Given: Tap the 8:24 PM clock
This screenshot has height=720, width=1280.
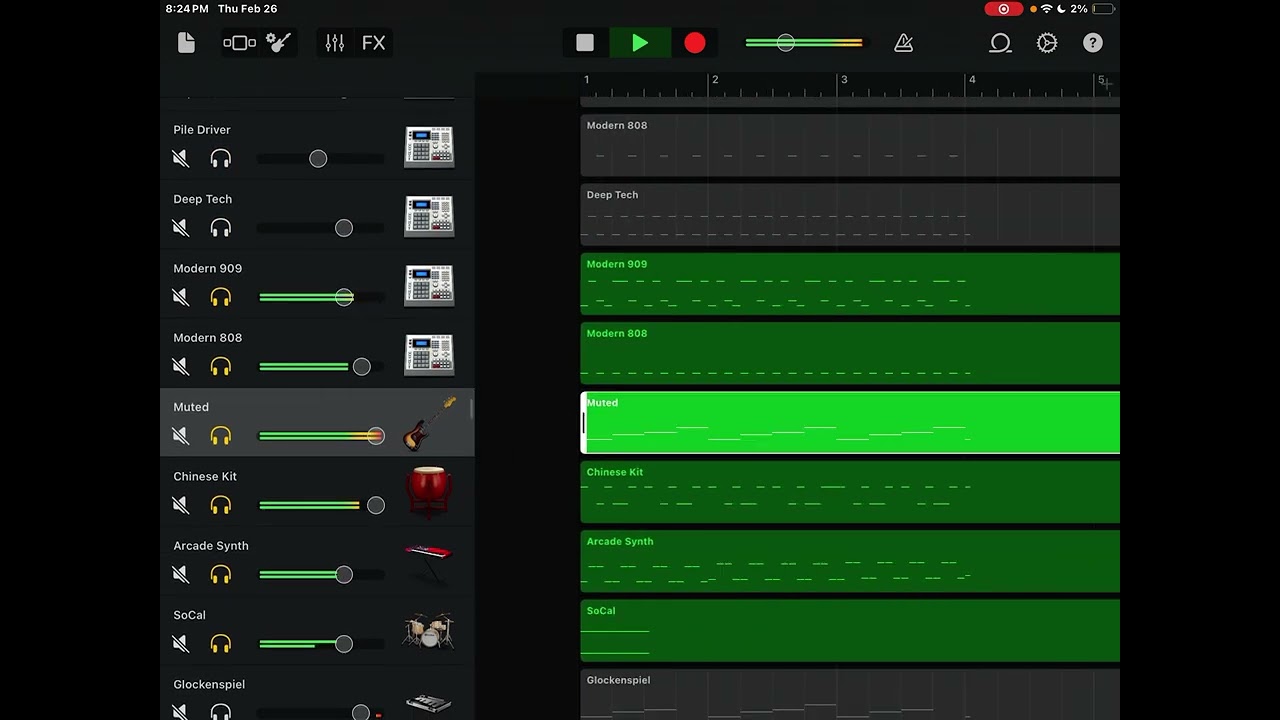Looking at the screenshot, I should 187,9.
